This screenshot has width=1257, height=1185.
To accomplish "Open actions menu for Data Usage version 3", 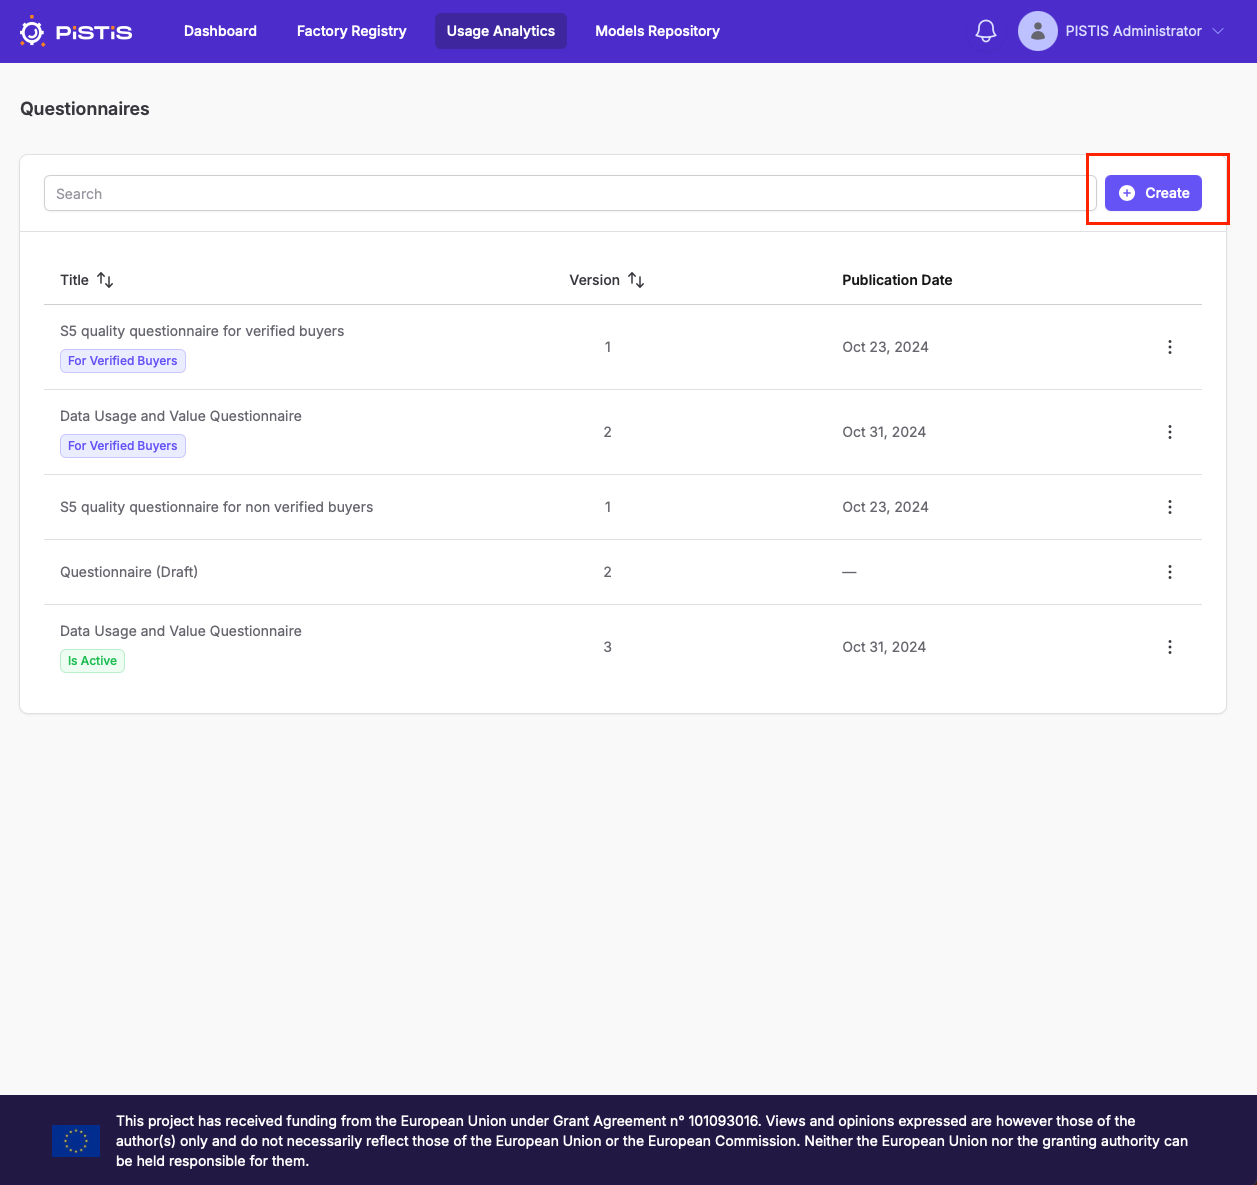I will tap(1170, 647).
